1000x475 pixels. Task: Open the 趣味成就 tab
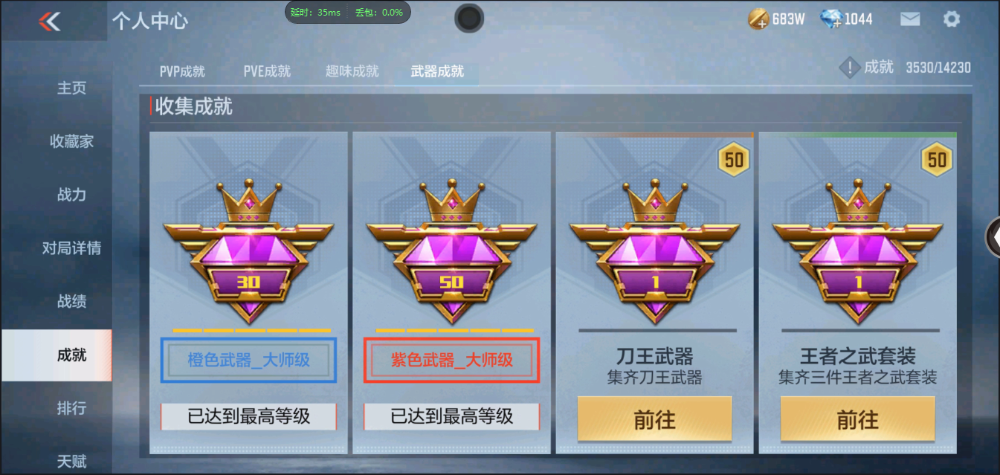click(352, 71)
